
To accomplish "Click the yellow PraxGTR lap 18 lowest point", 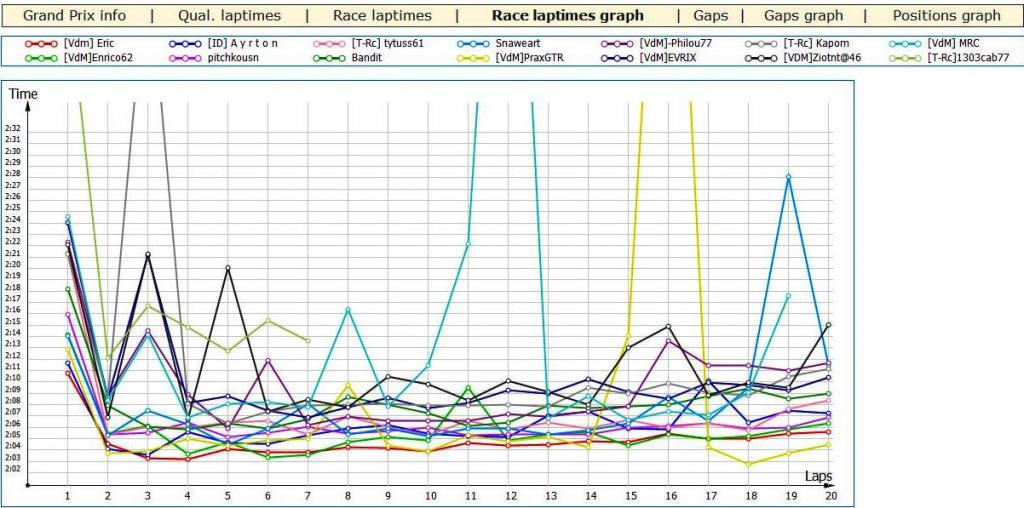I will 748,464.
